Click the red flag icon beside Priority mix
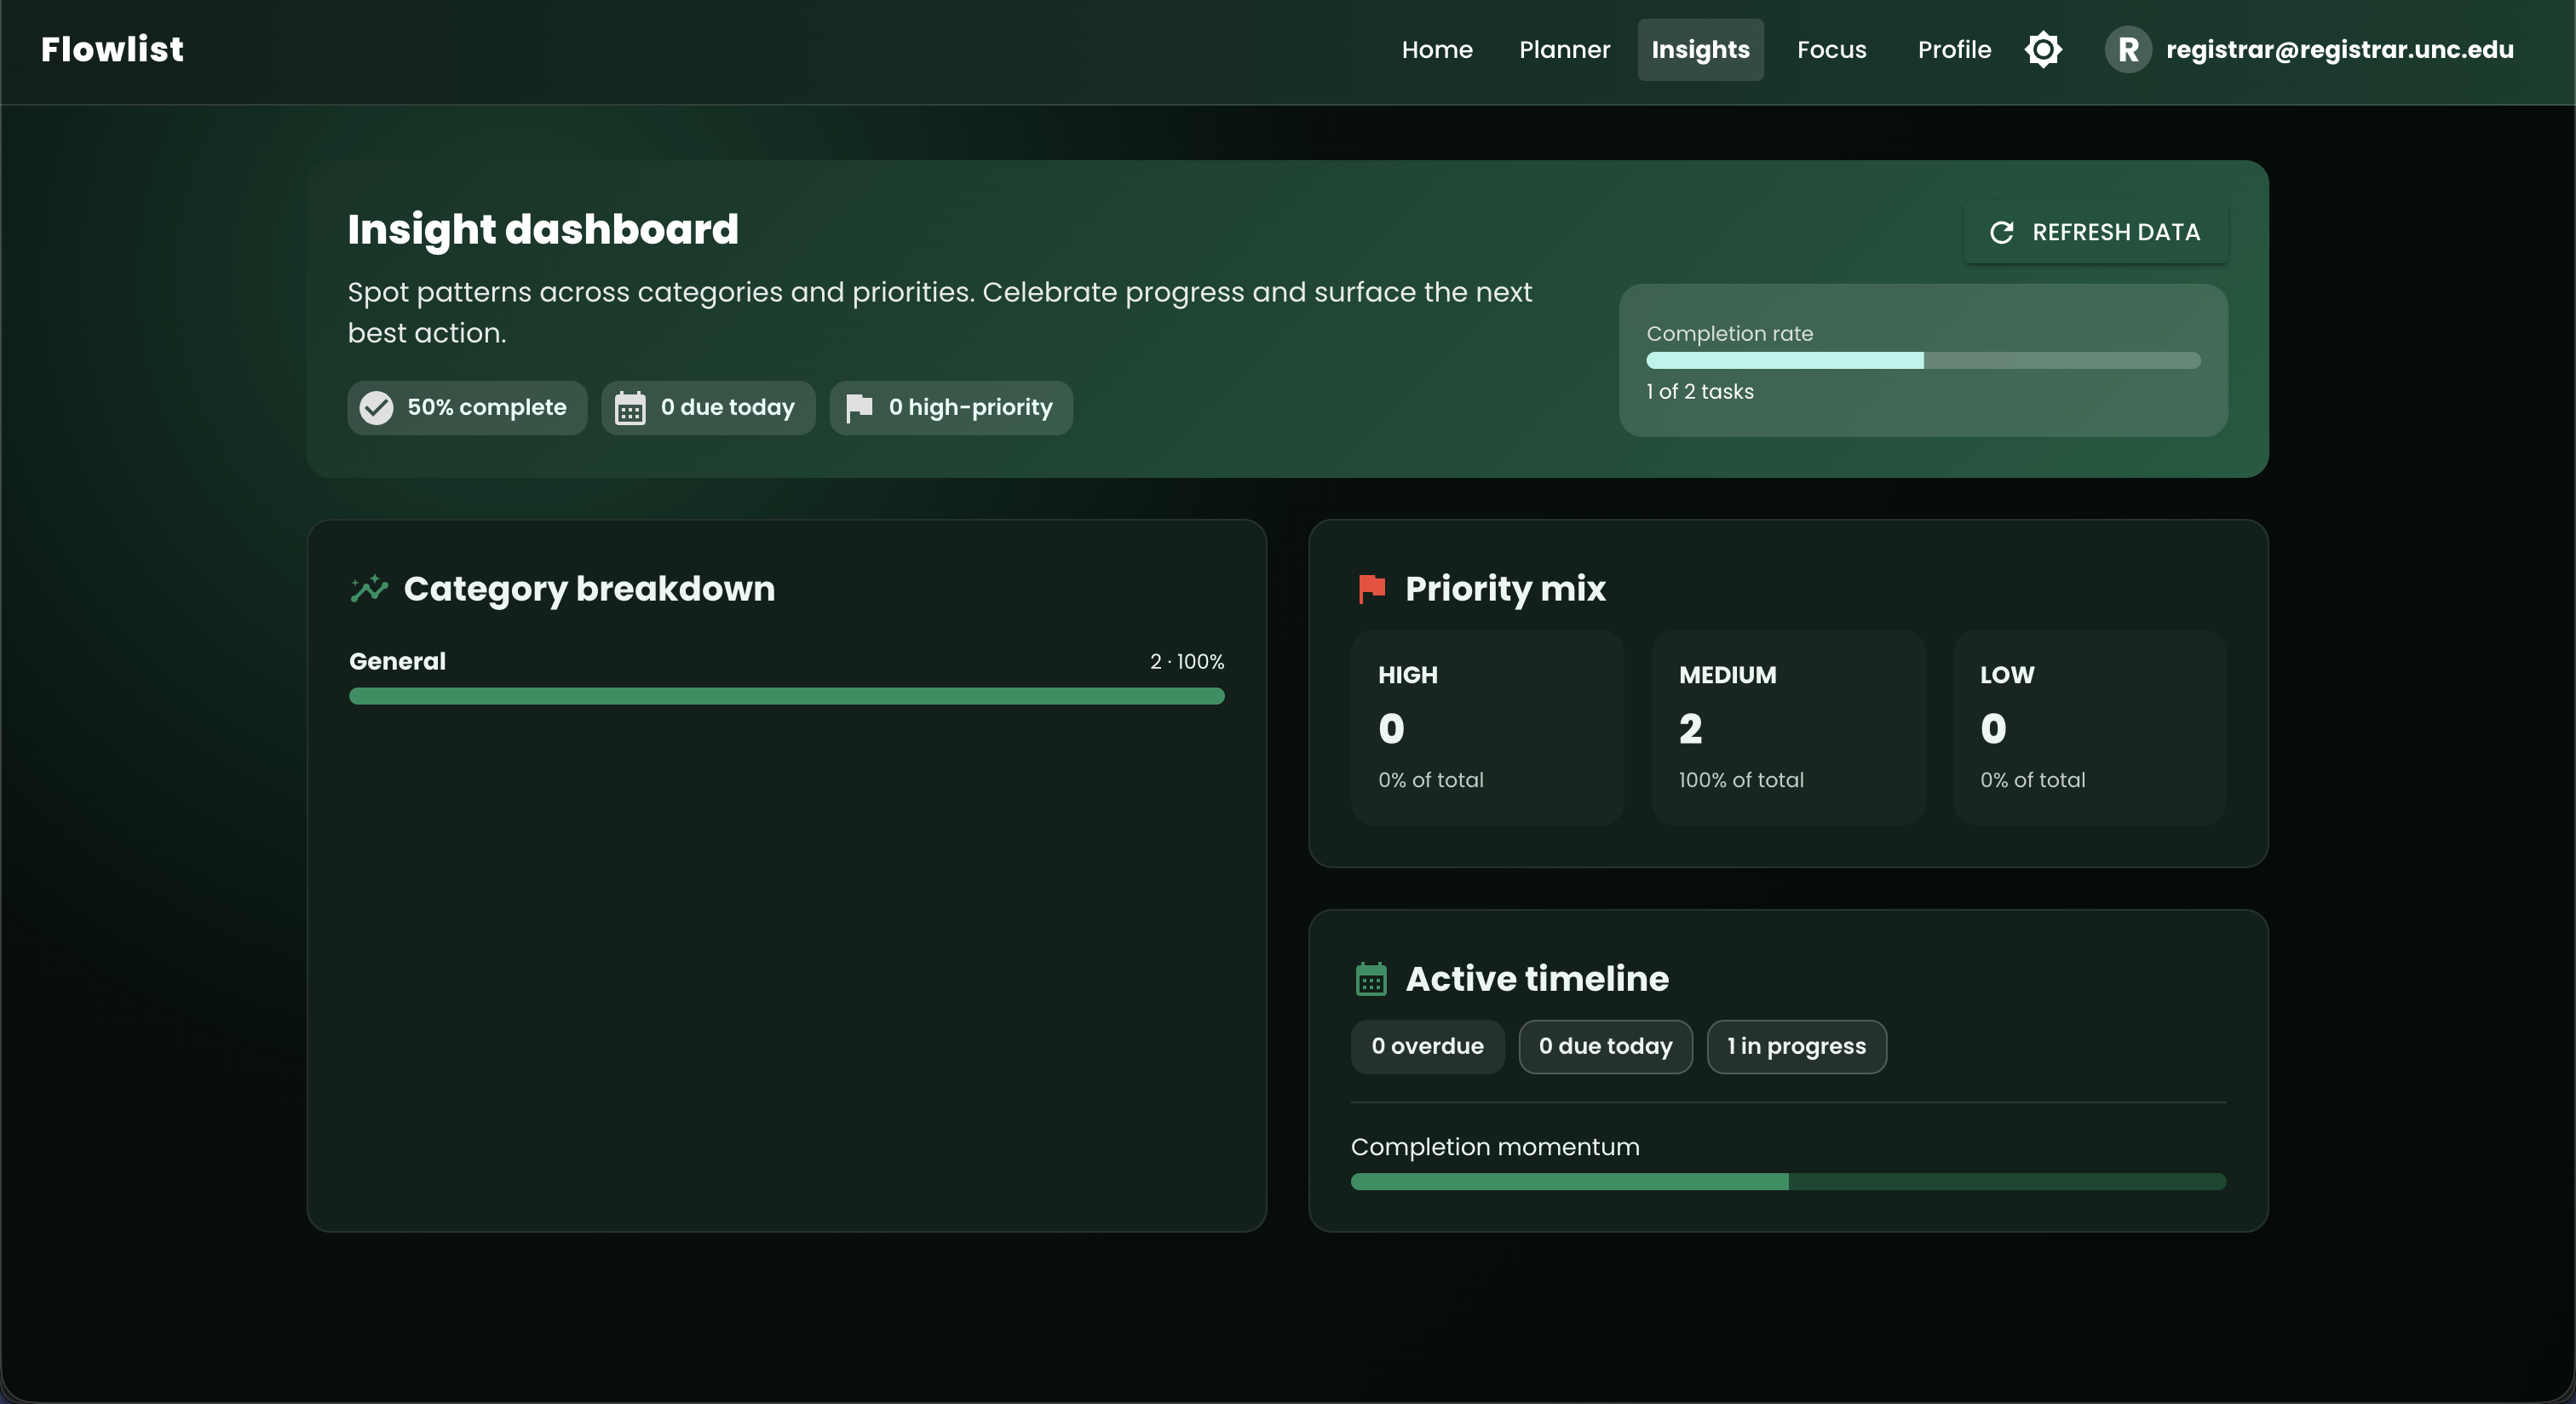2576x1404 pixels. pos(1371,589)
